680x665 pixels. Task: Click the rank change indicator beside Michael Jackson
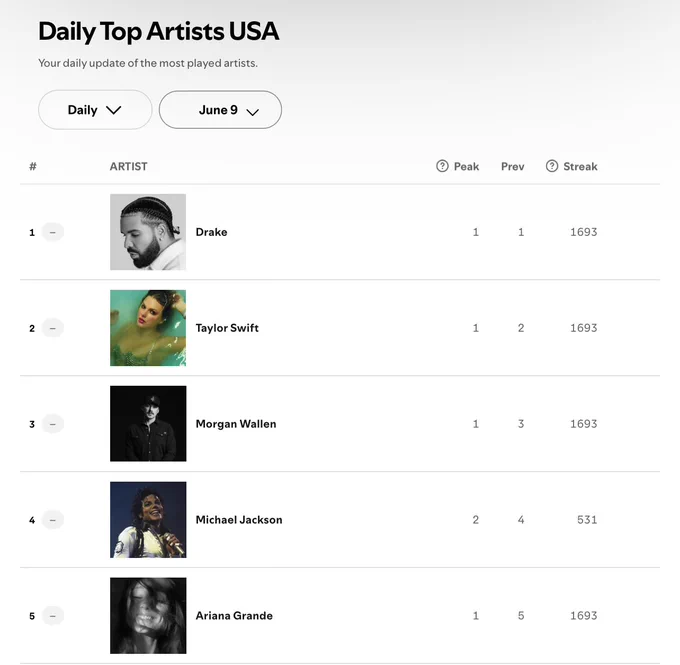[x=53, y=520]
